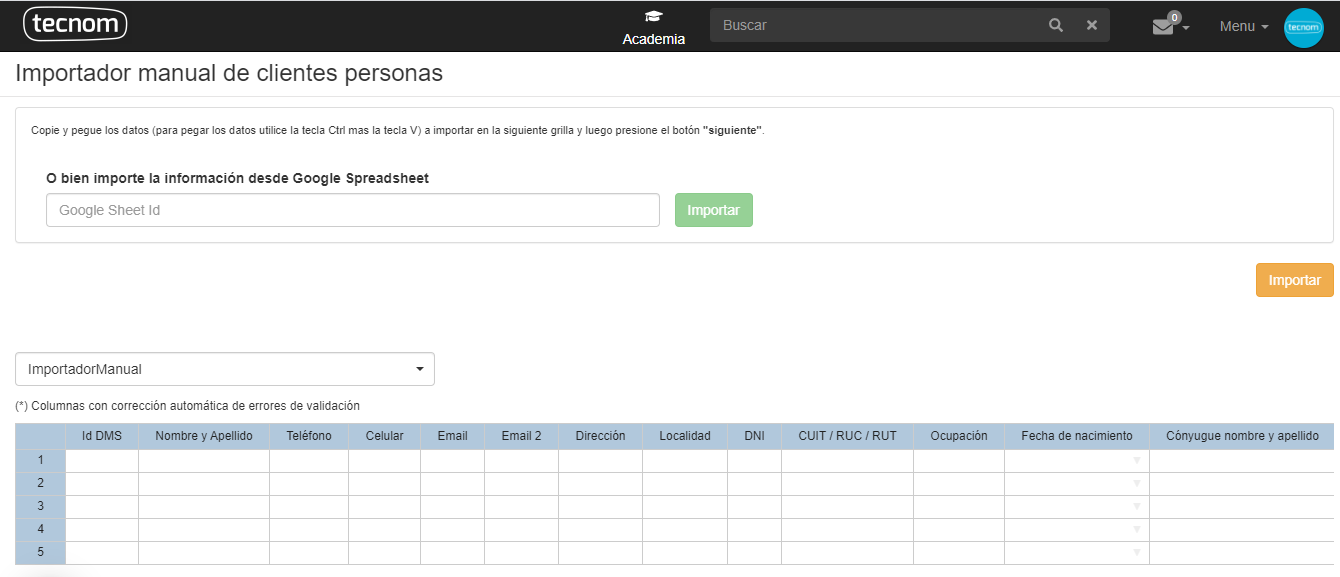The width and height of the screenshot is (1340, 577).
Task: Click the DNI cell in row 4
Action: [x=755, y=530]
